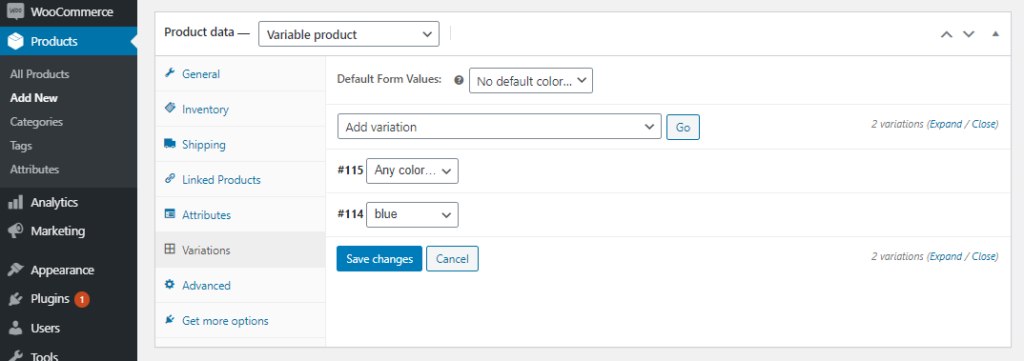Switch to the Advanced tab
The width and height of the screenshot is (1024, 361).
240,285
